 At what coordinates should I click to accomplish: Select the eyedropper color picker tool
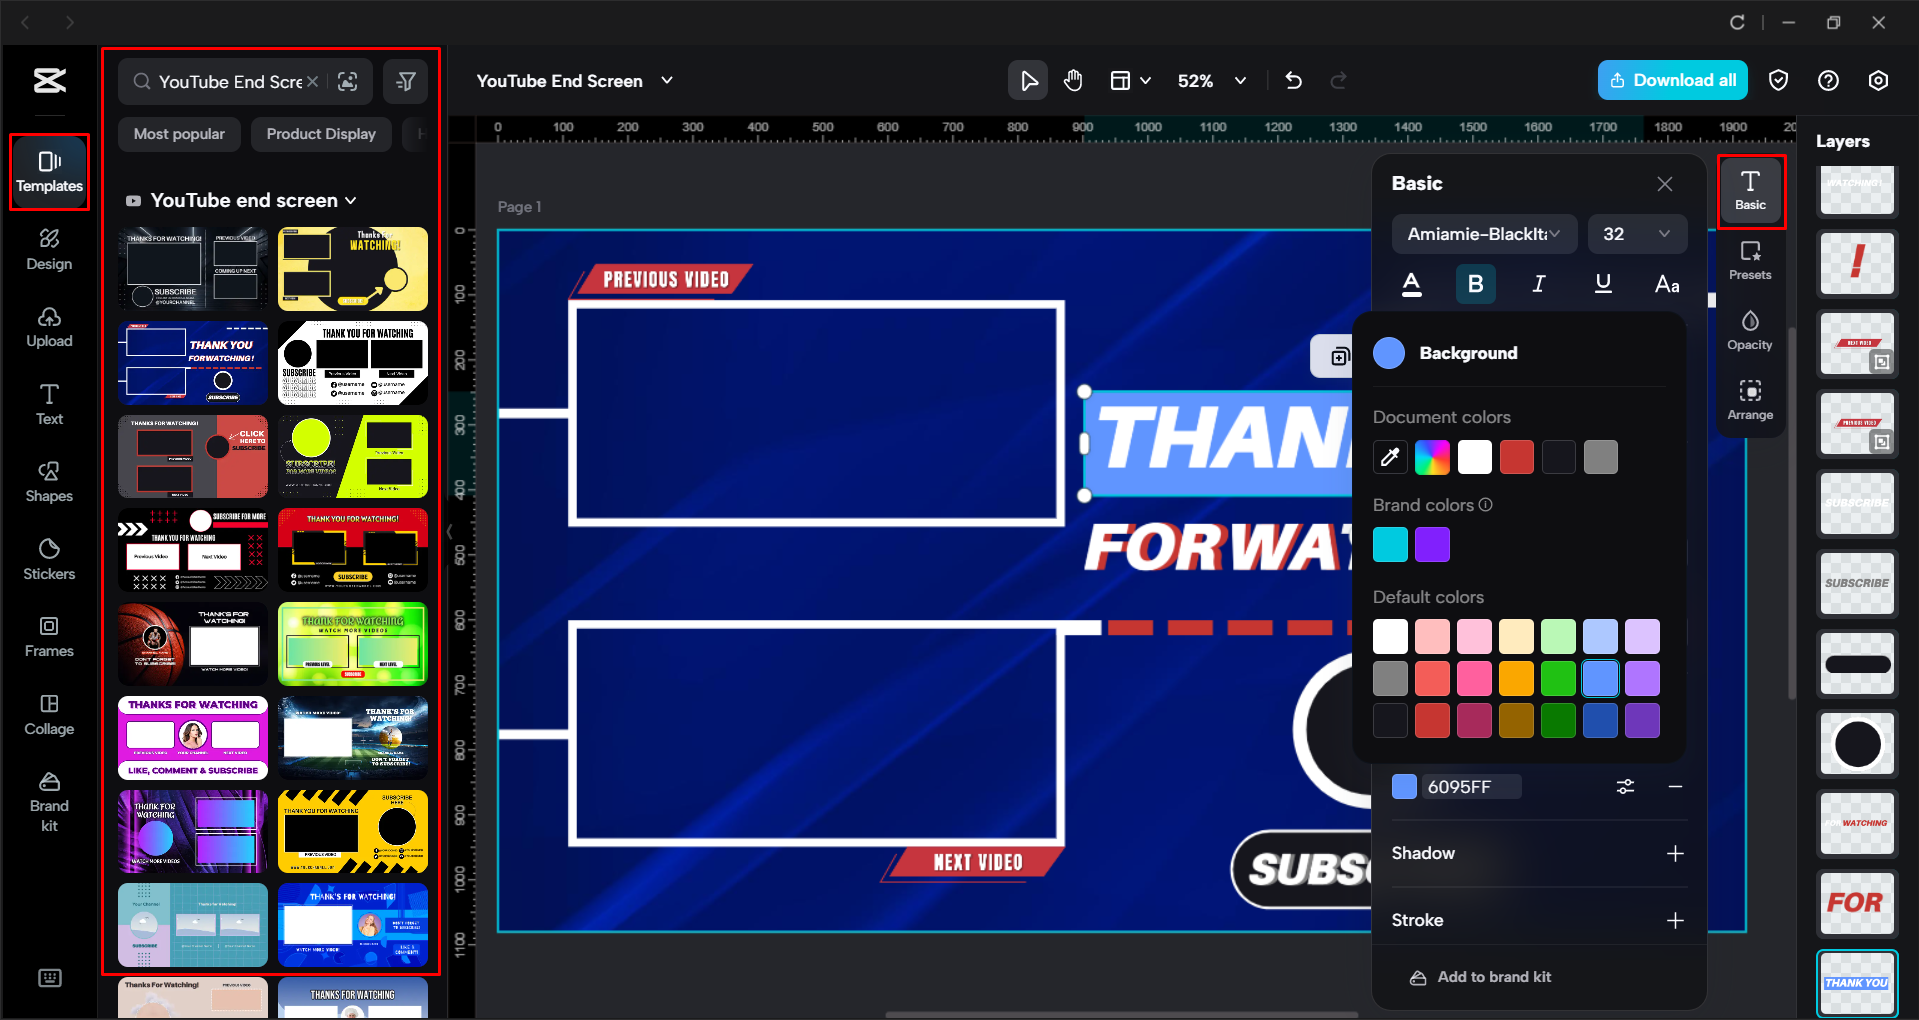click(1389, 457)
